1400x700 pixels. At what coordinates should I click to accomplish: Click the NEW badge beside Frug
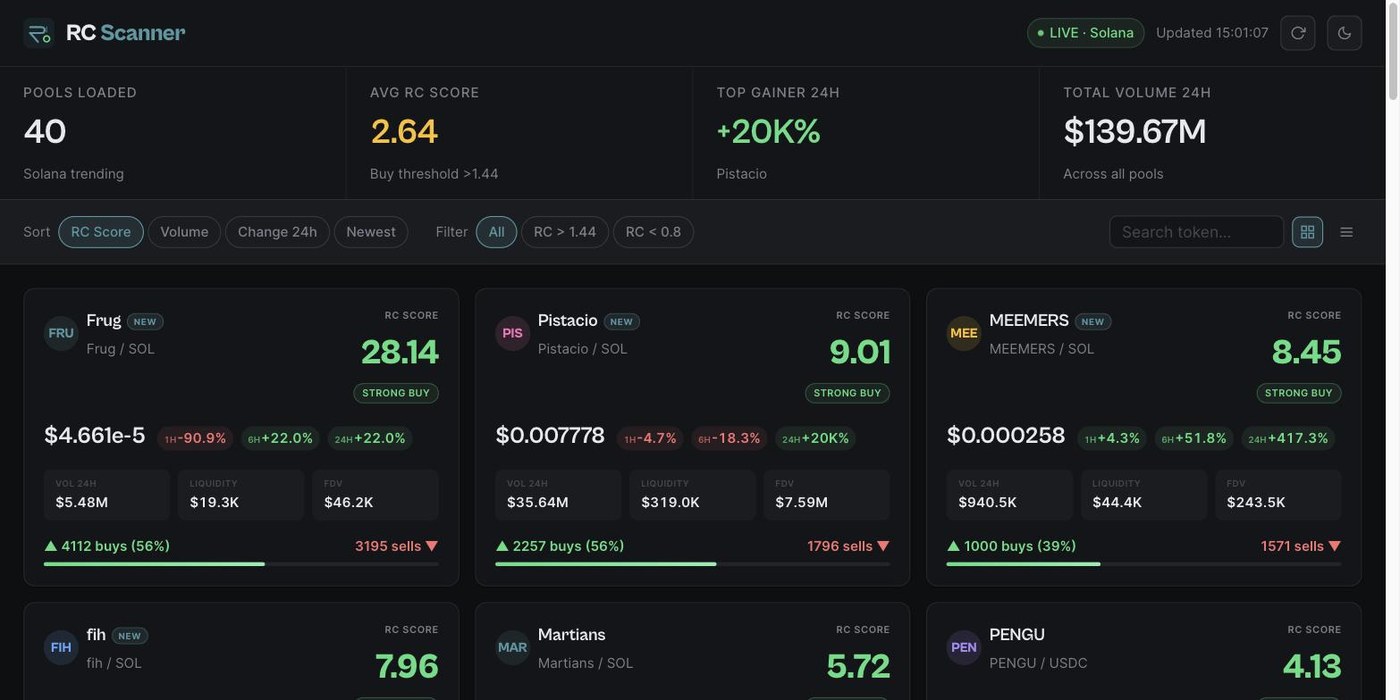tap(145, 322)
